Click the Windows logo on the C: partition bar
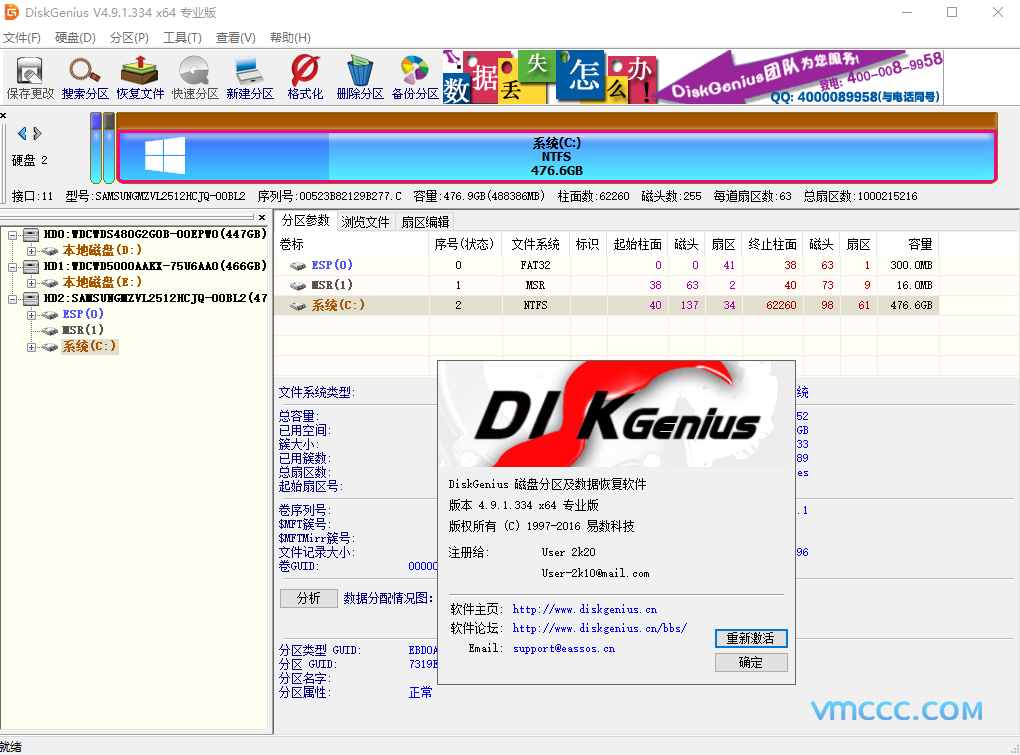The height and width of the screenshot is (755, 1020). click(x=165, y=155)
